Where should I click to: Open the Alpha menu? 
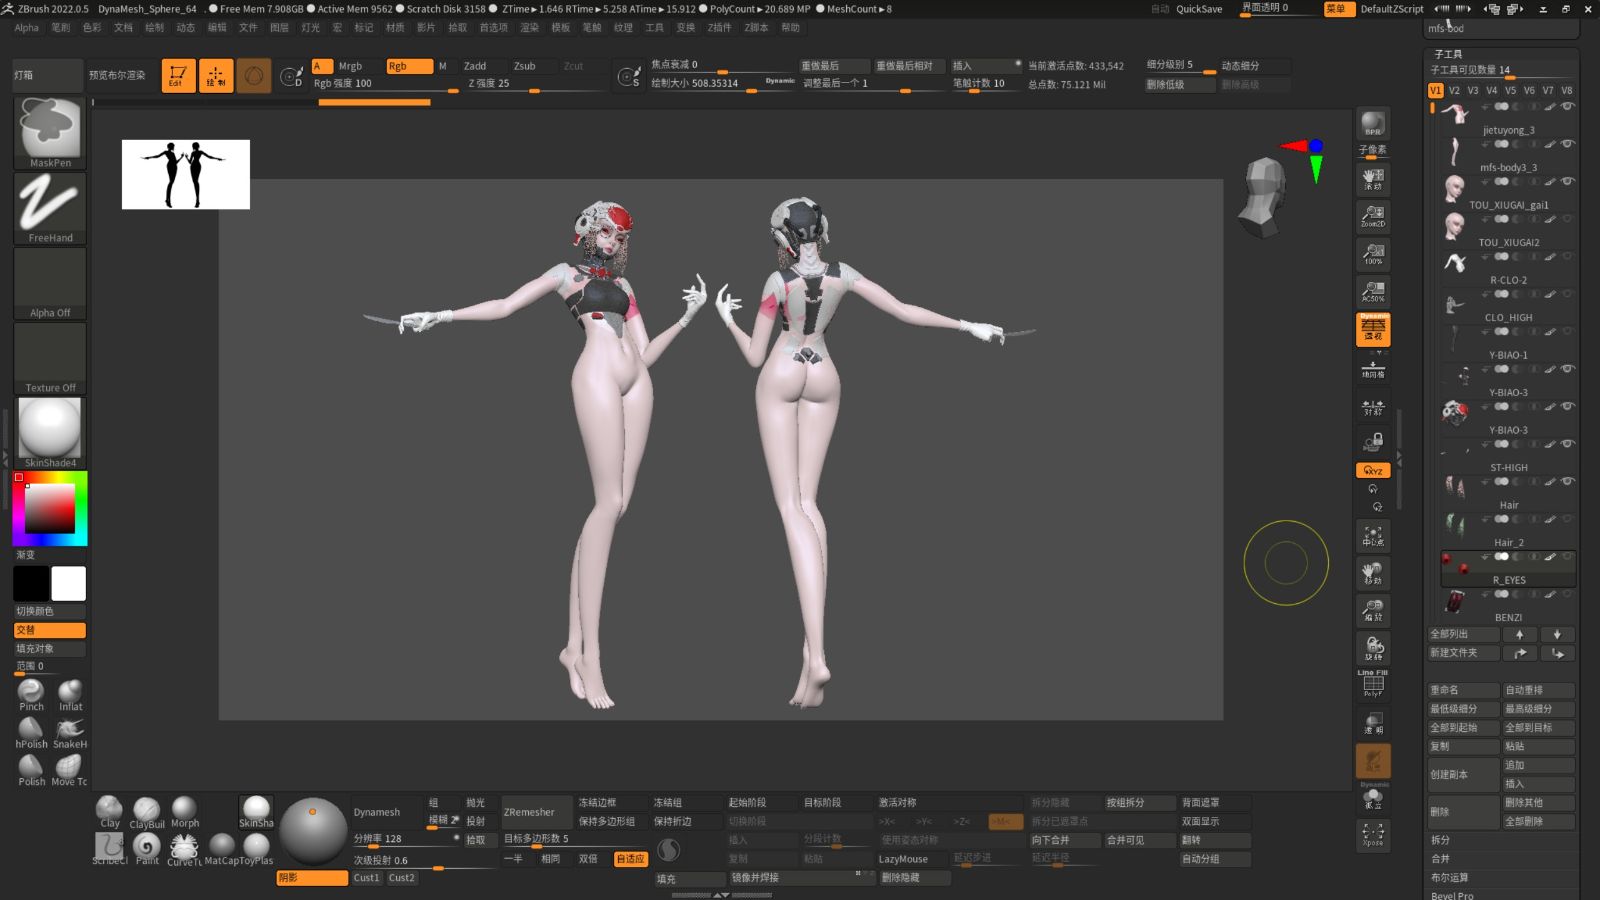[x=27, y=28]
